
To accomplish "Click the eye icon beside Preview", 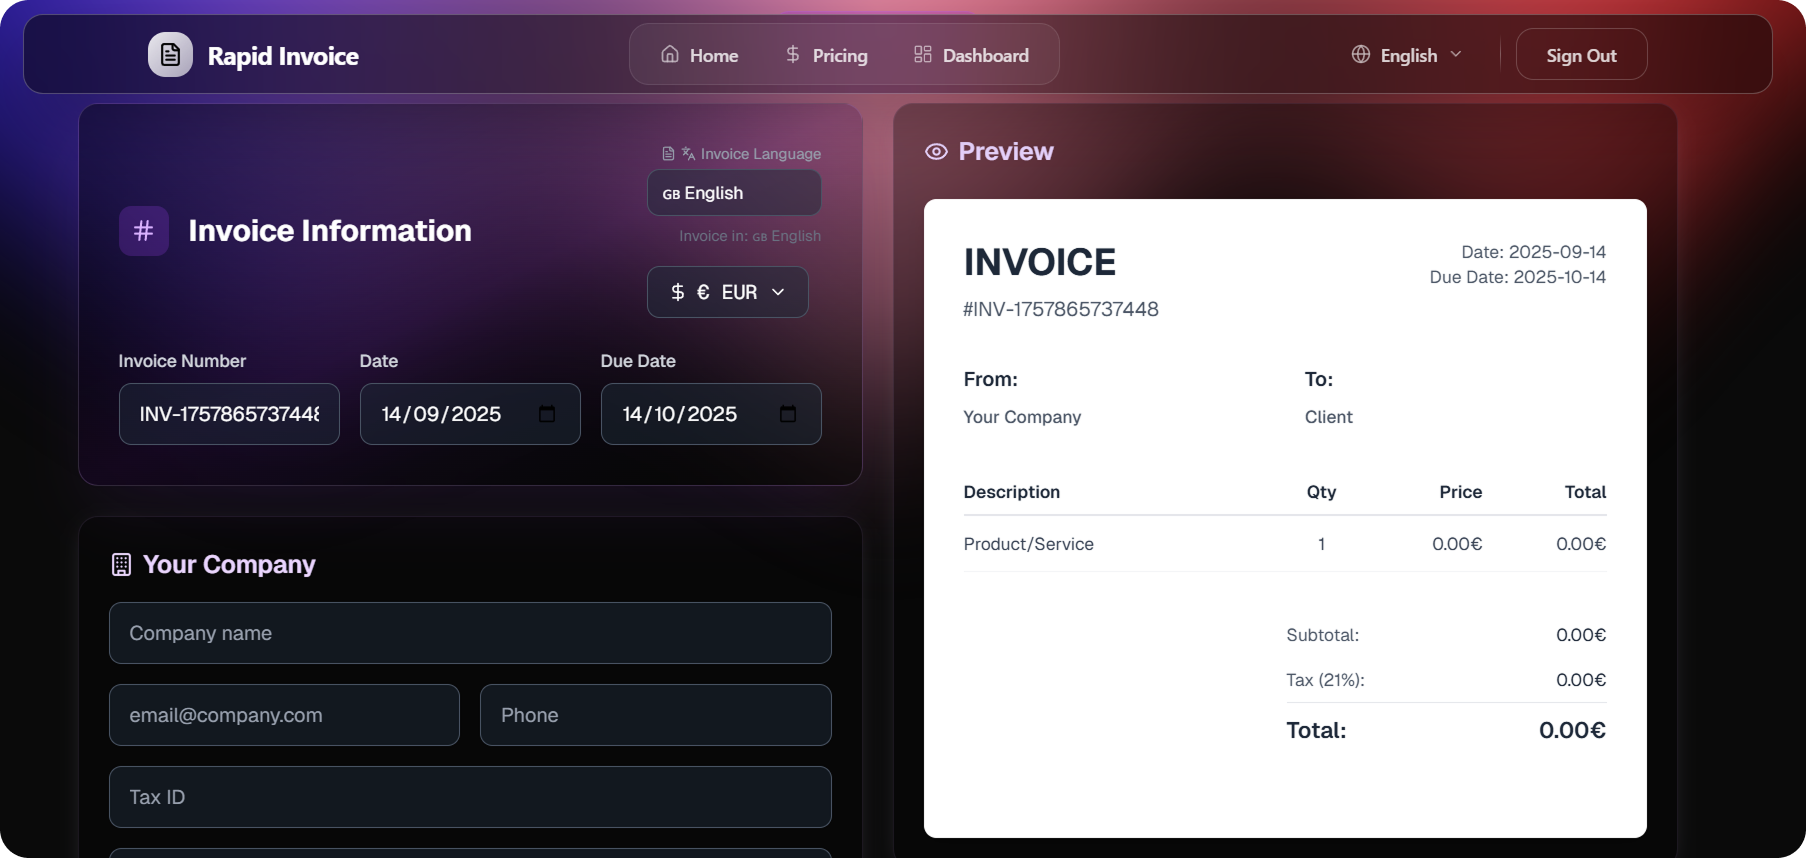I will (936, 152).
